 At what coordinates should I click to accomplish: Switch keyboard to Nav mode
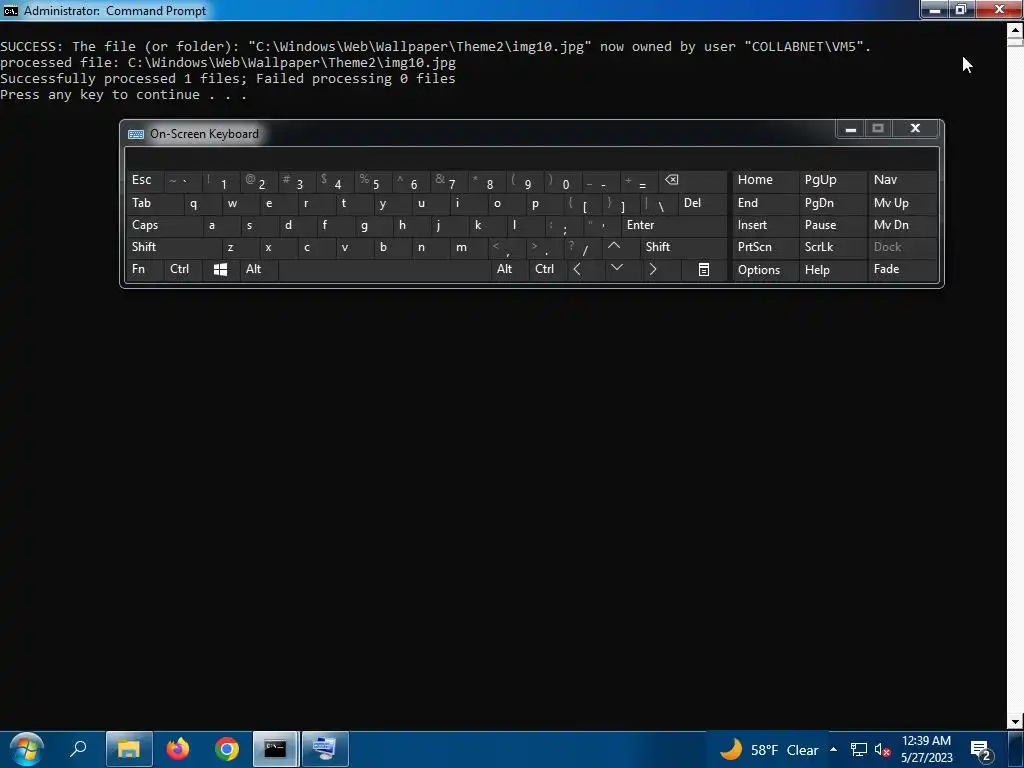[x=902, y=180]
